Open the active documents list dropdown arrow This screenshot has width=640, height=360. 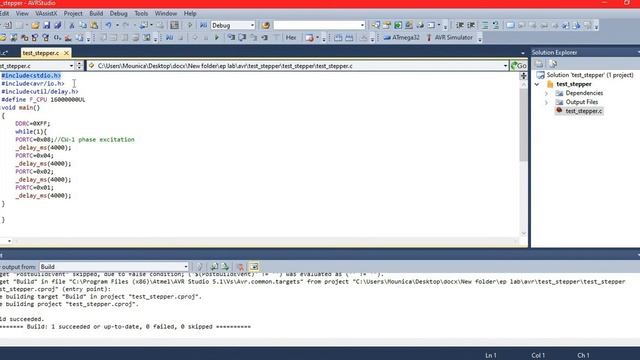(523, 53)
